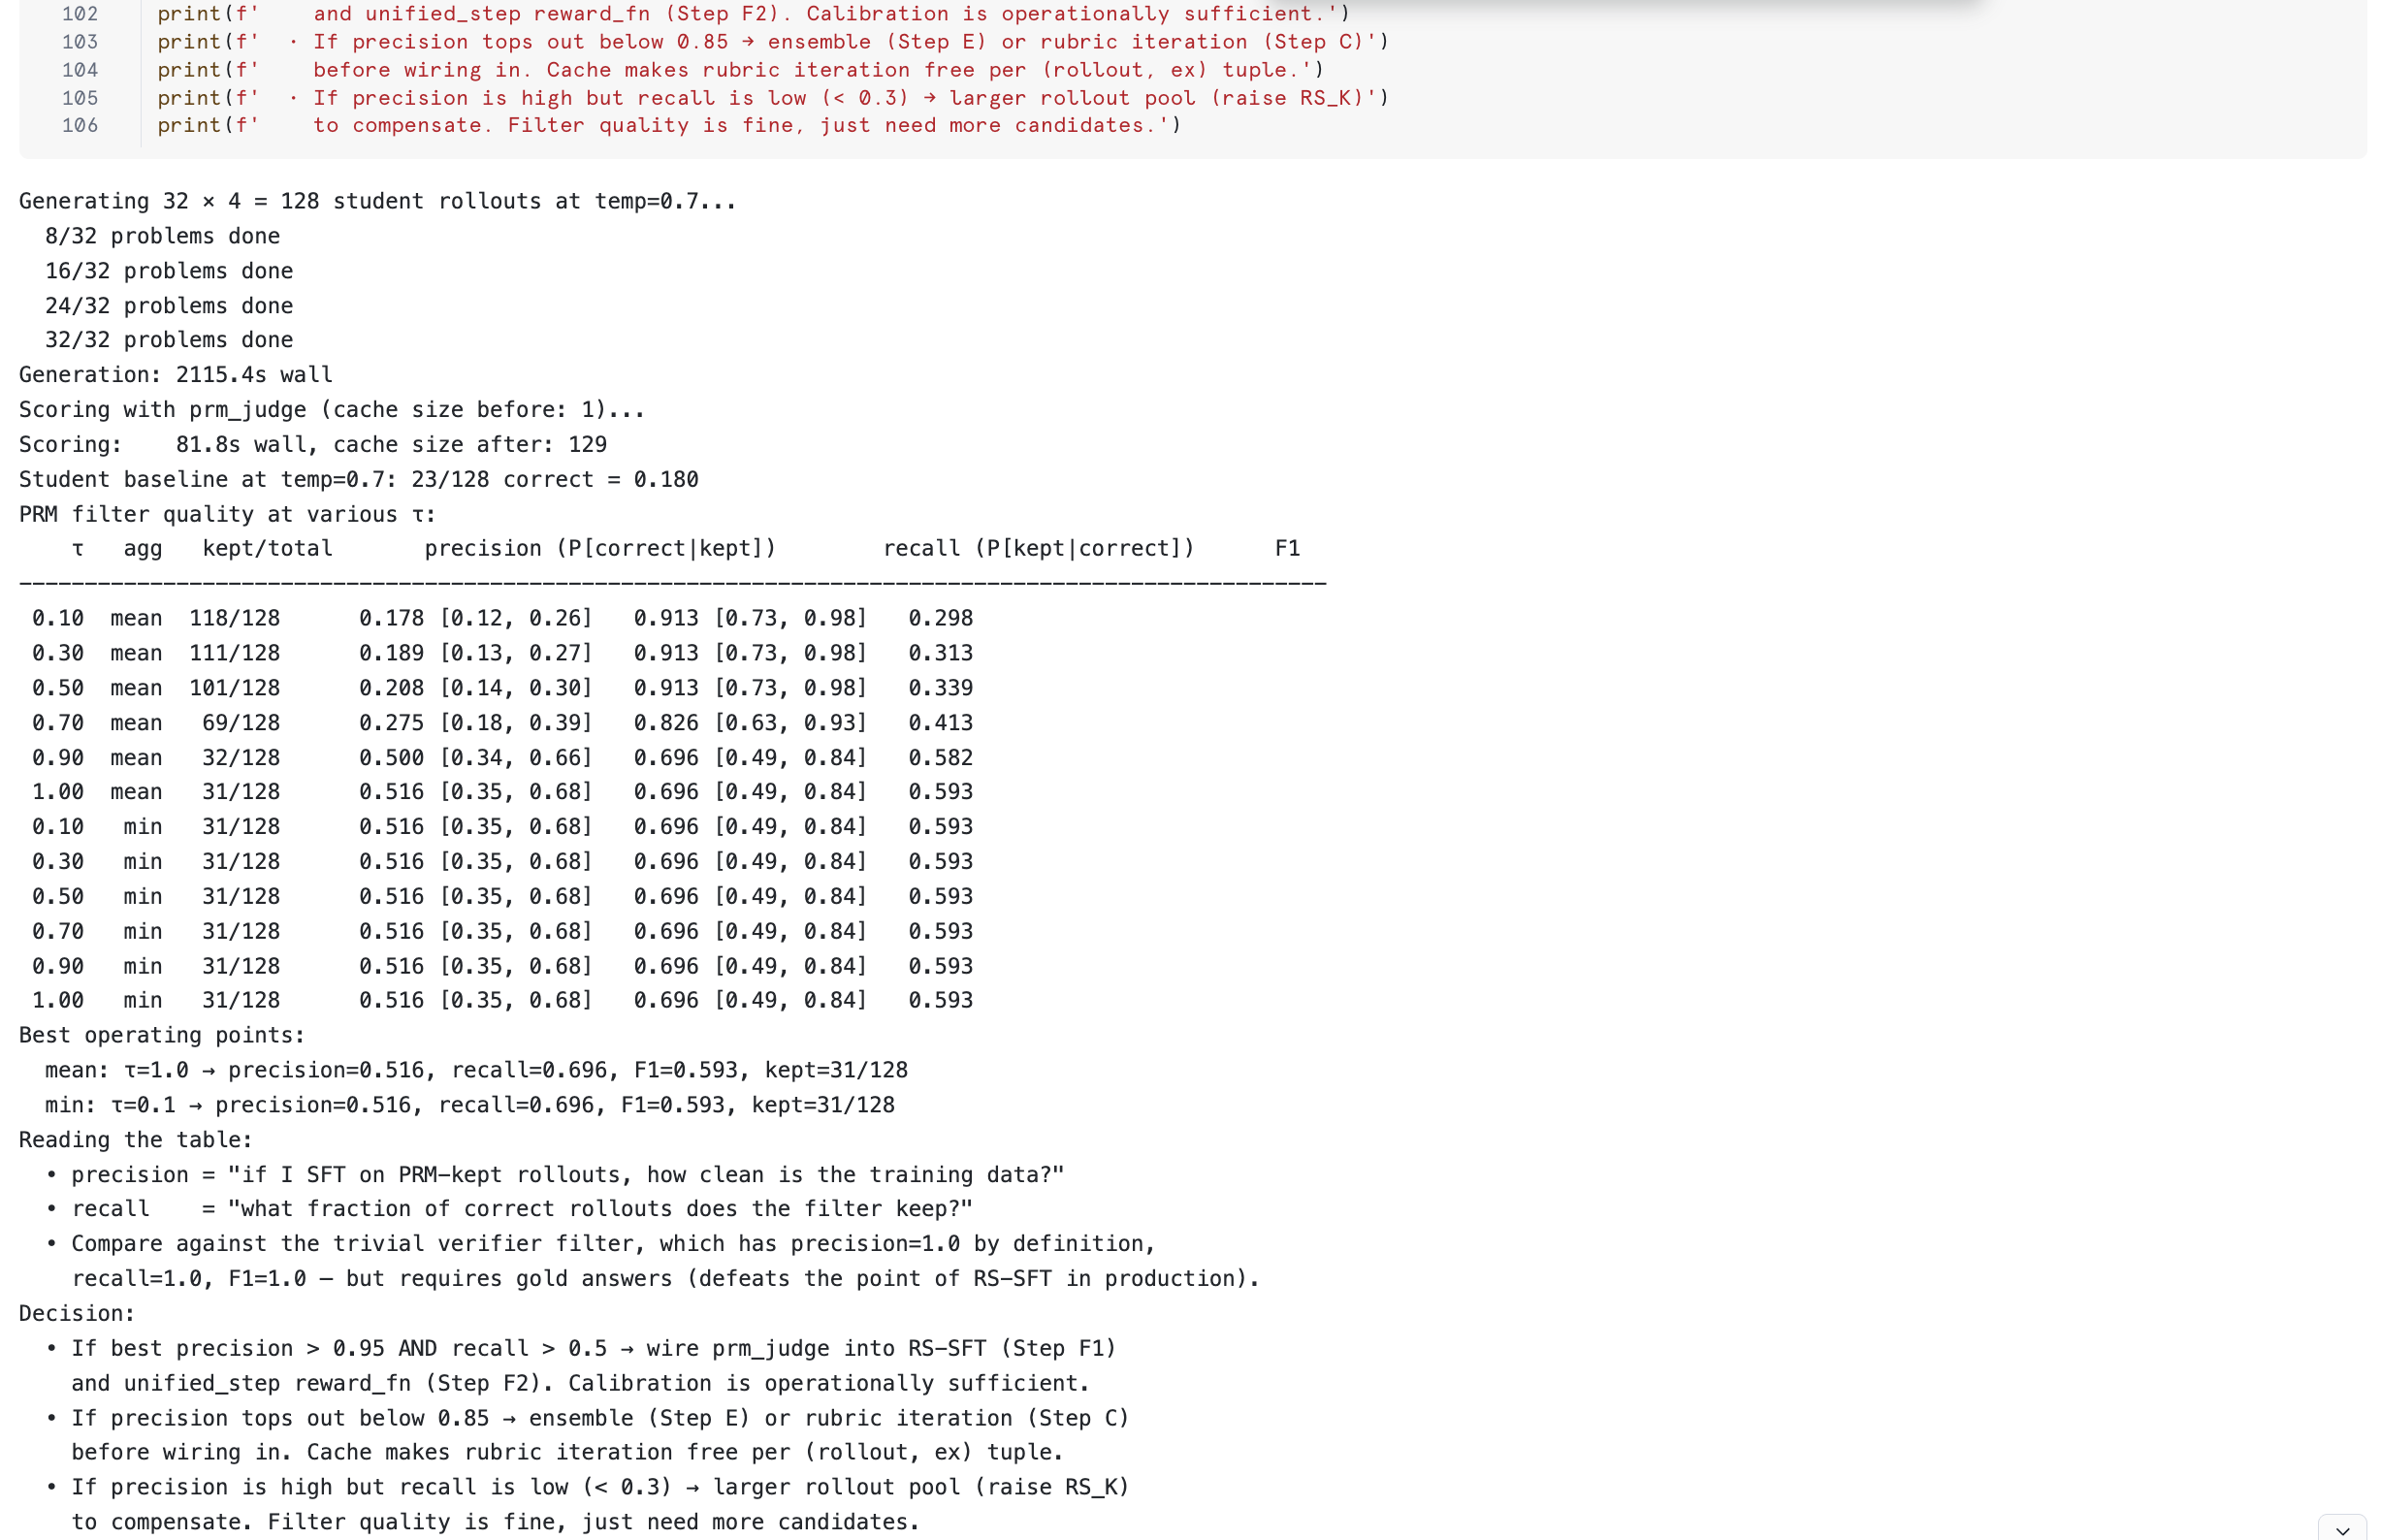Click the 'mean' agg cell in the τ 1.00 row
The width and height of the screenshot is (2381, 1540).
click(x=136, y=792)
